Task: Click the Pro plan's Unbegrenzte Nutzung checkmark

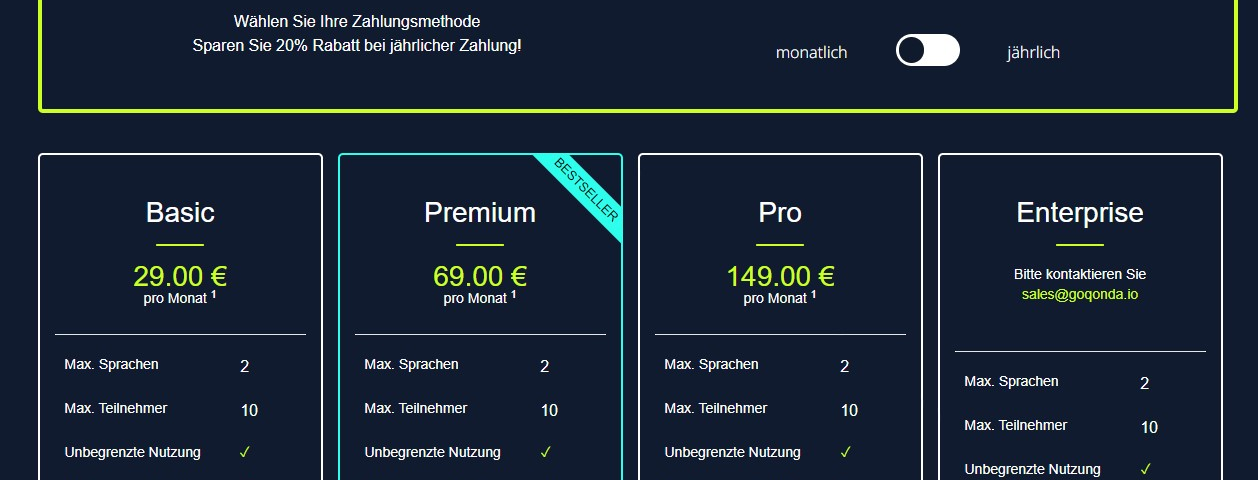Action: coord(845,452)
